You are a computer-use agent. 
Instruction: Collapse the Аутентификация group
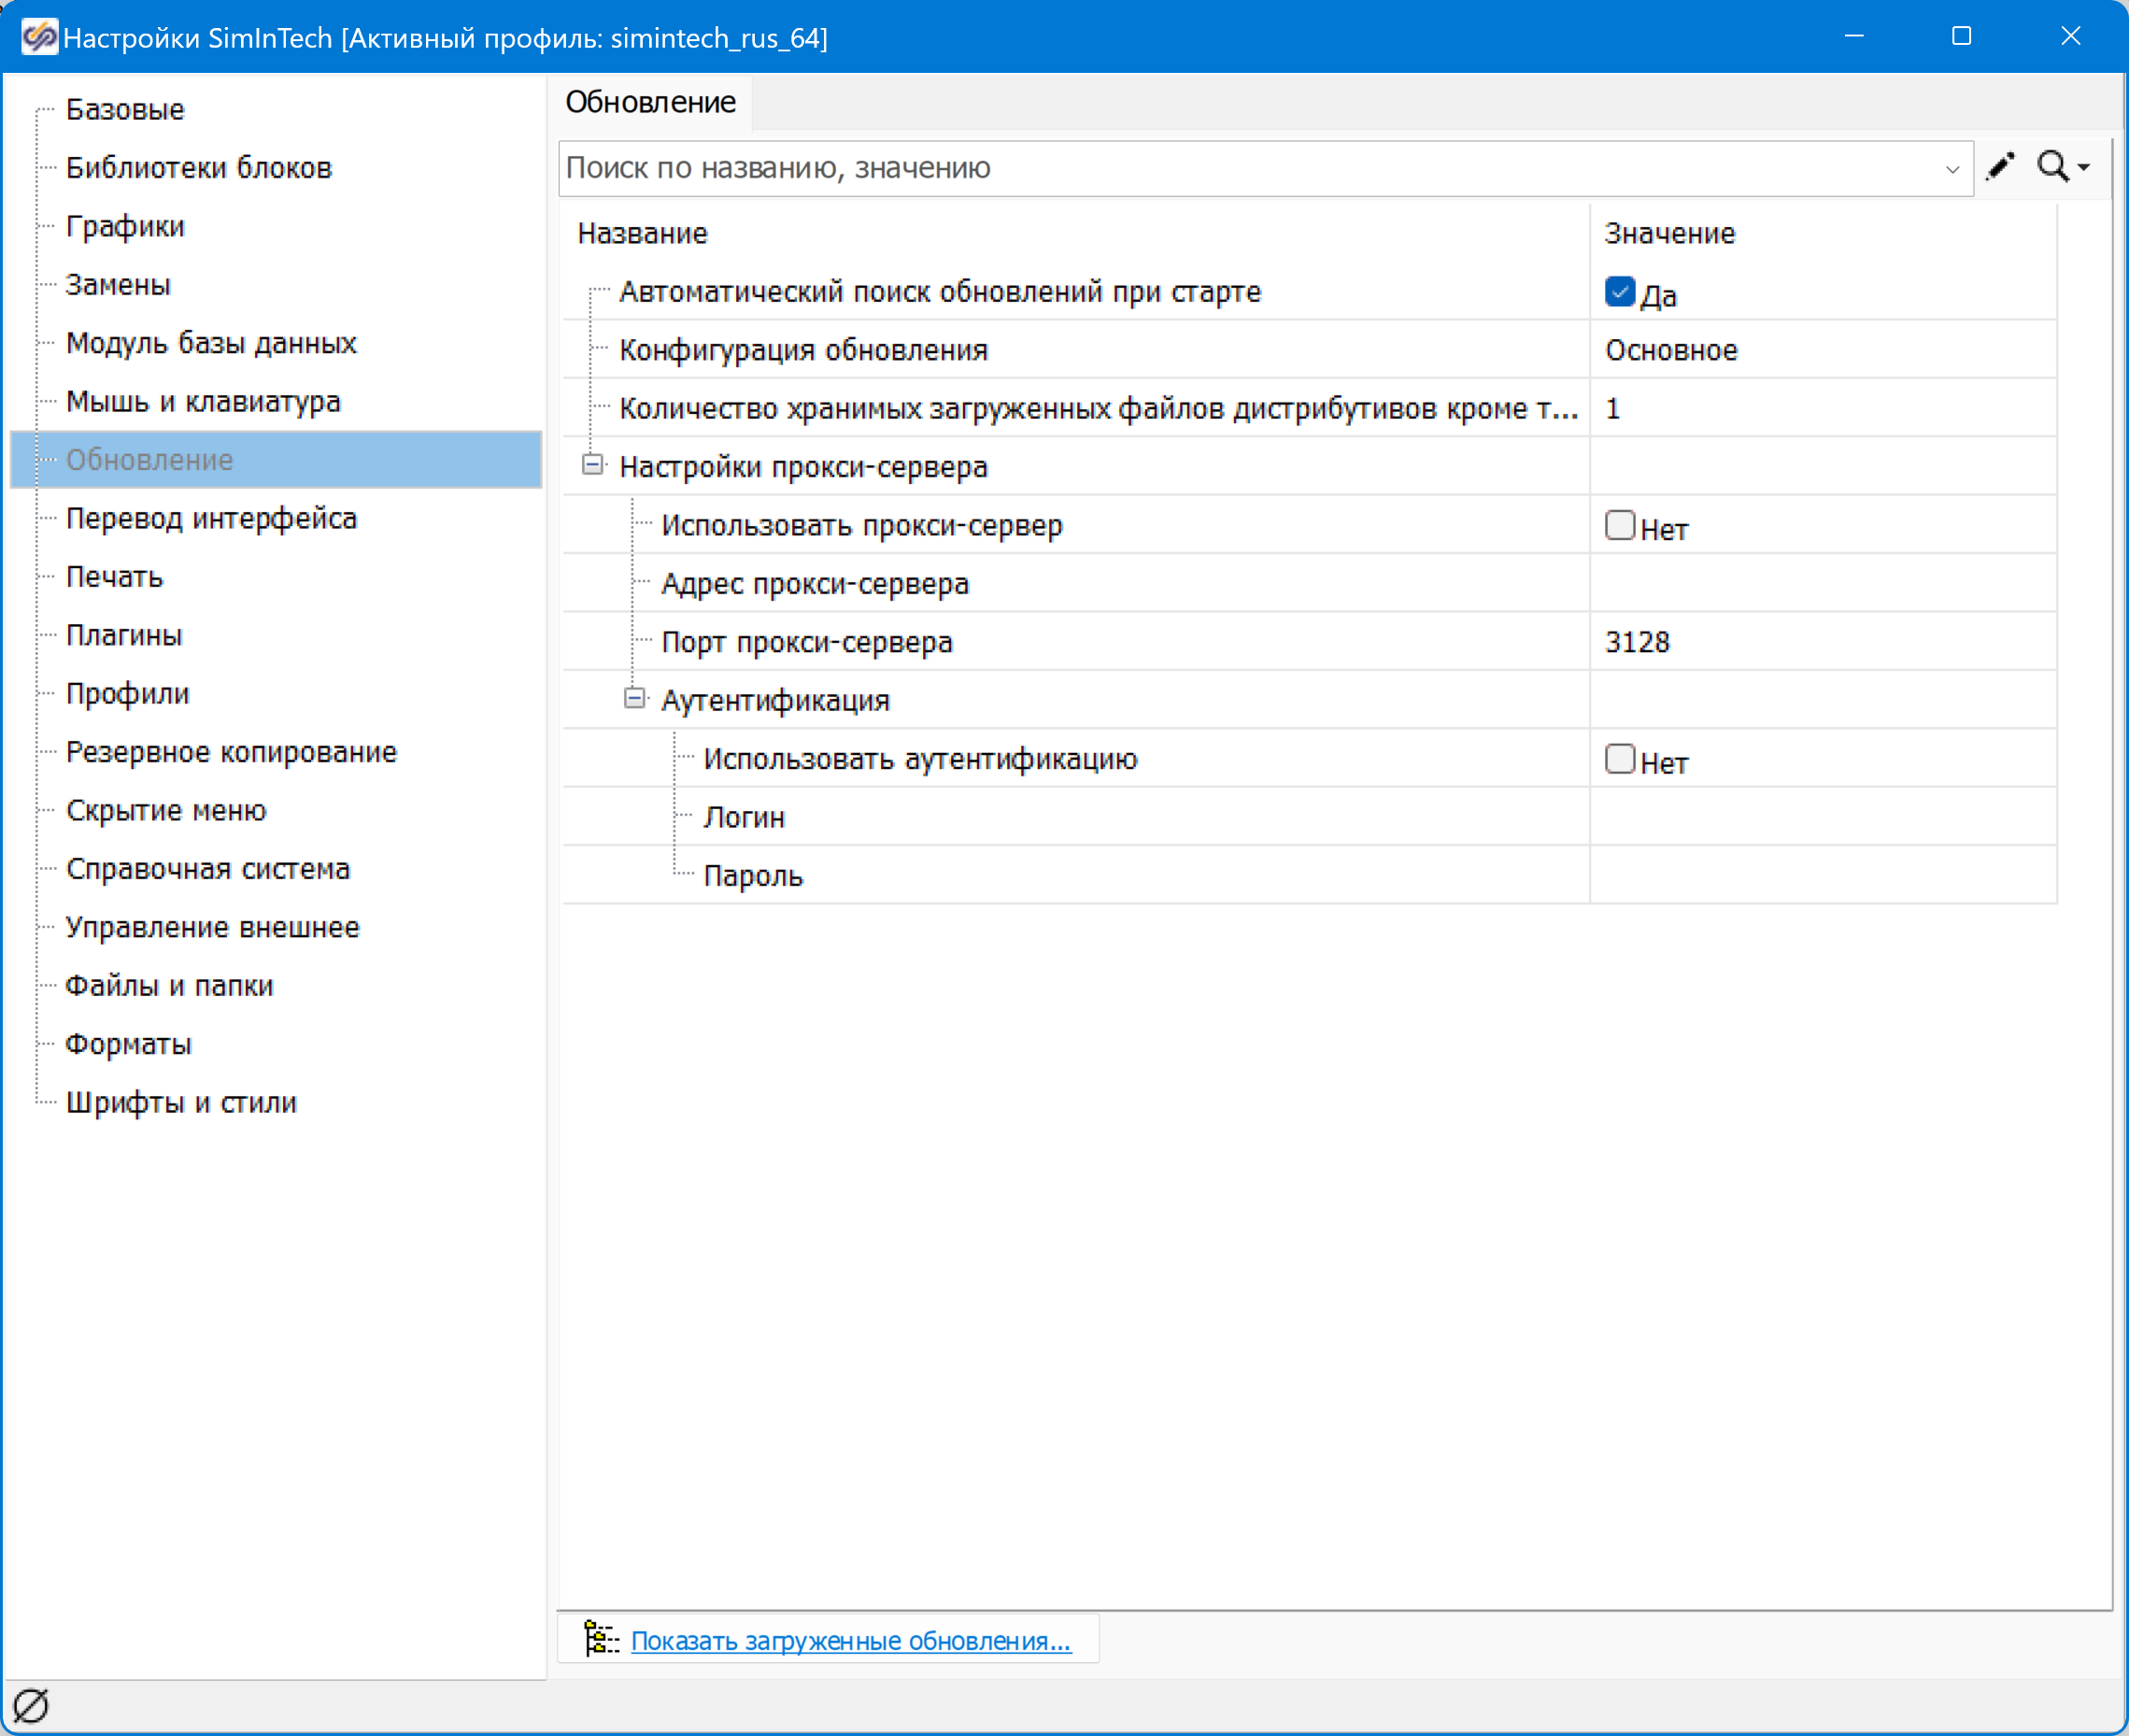(x=635, y=698)
